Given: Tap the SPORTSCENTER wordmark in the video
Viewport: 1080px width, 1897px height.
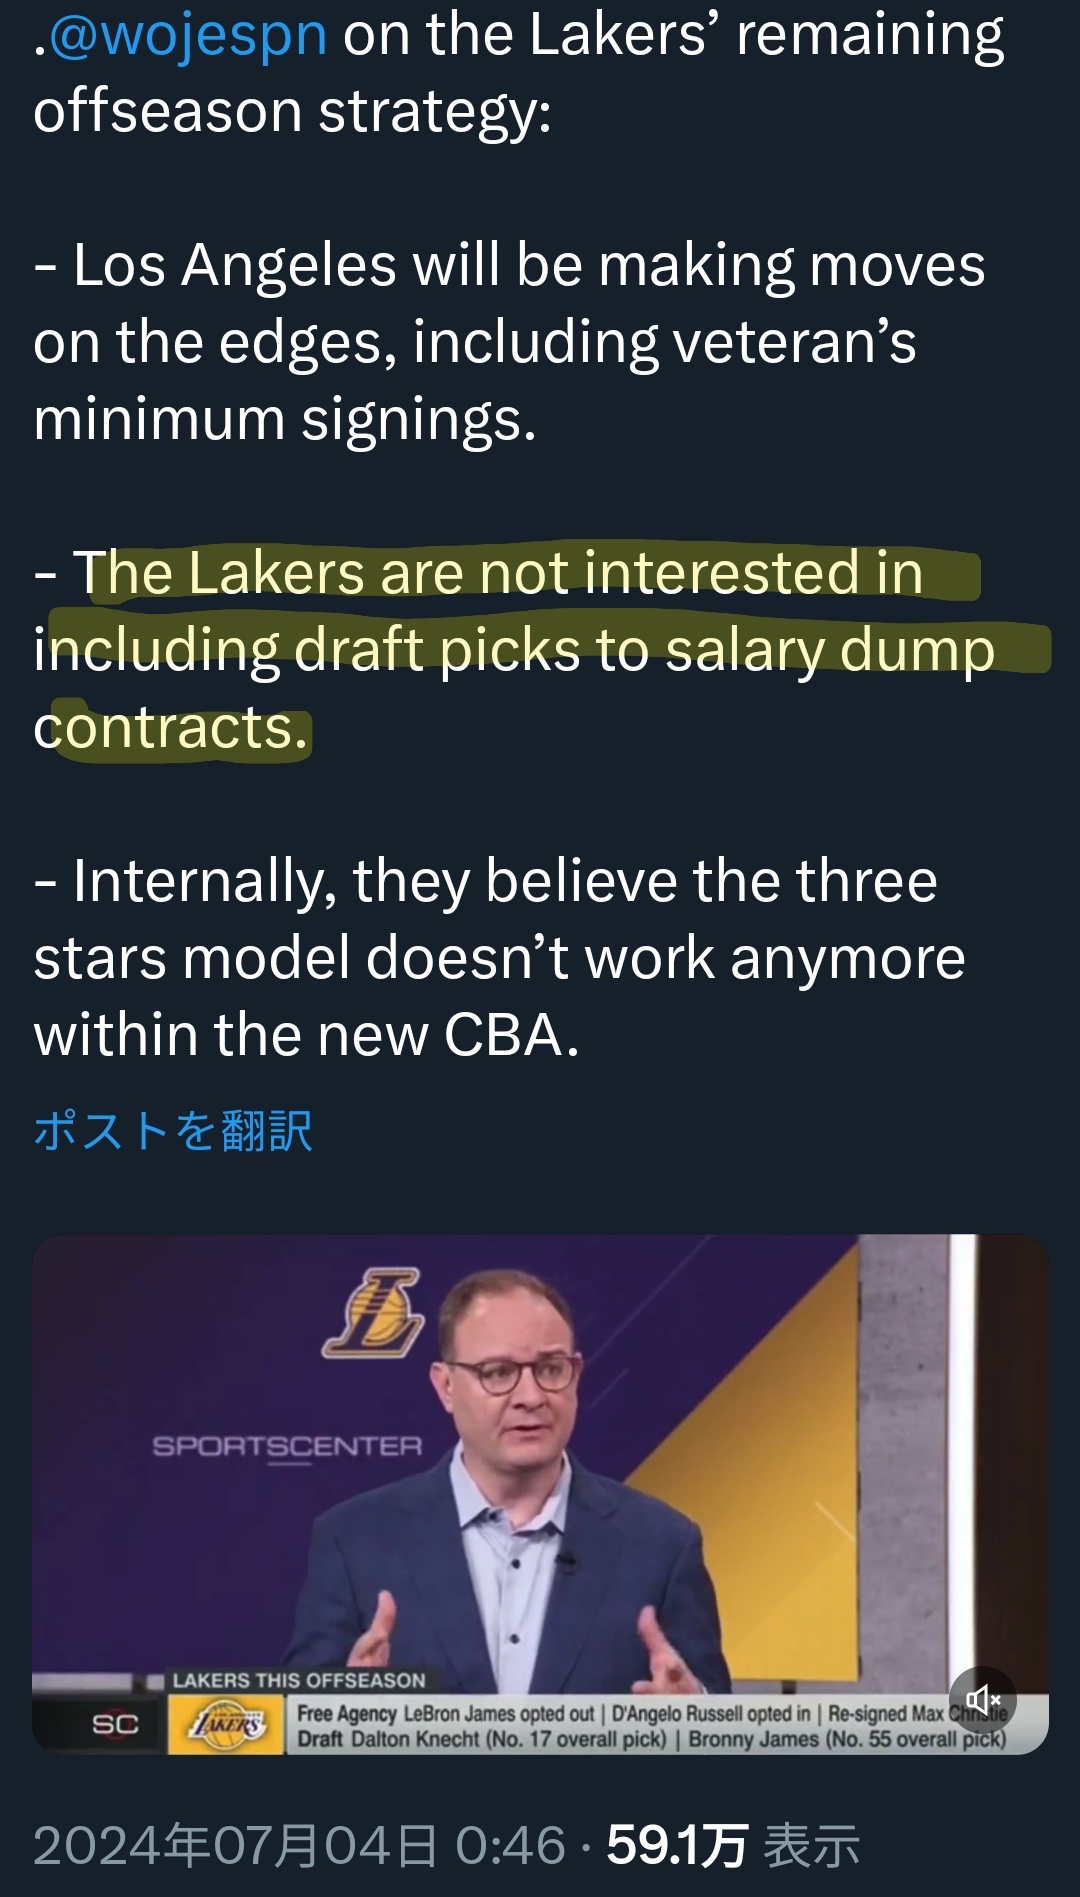Looking at the screenshot, I should click(x=287, y=1446).
